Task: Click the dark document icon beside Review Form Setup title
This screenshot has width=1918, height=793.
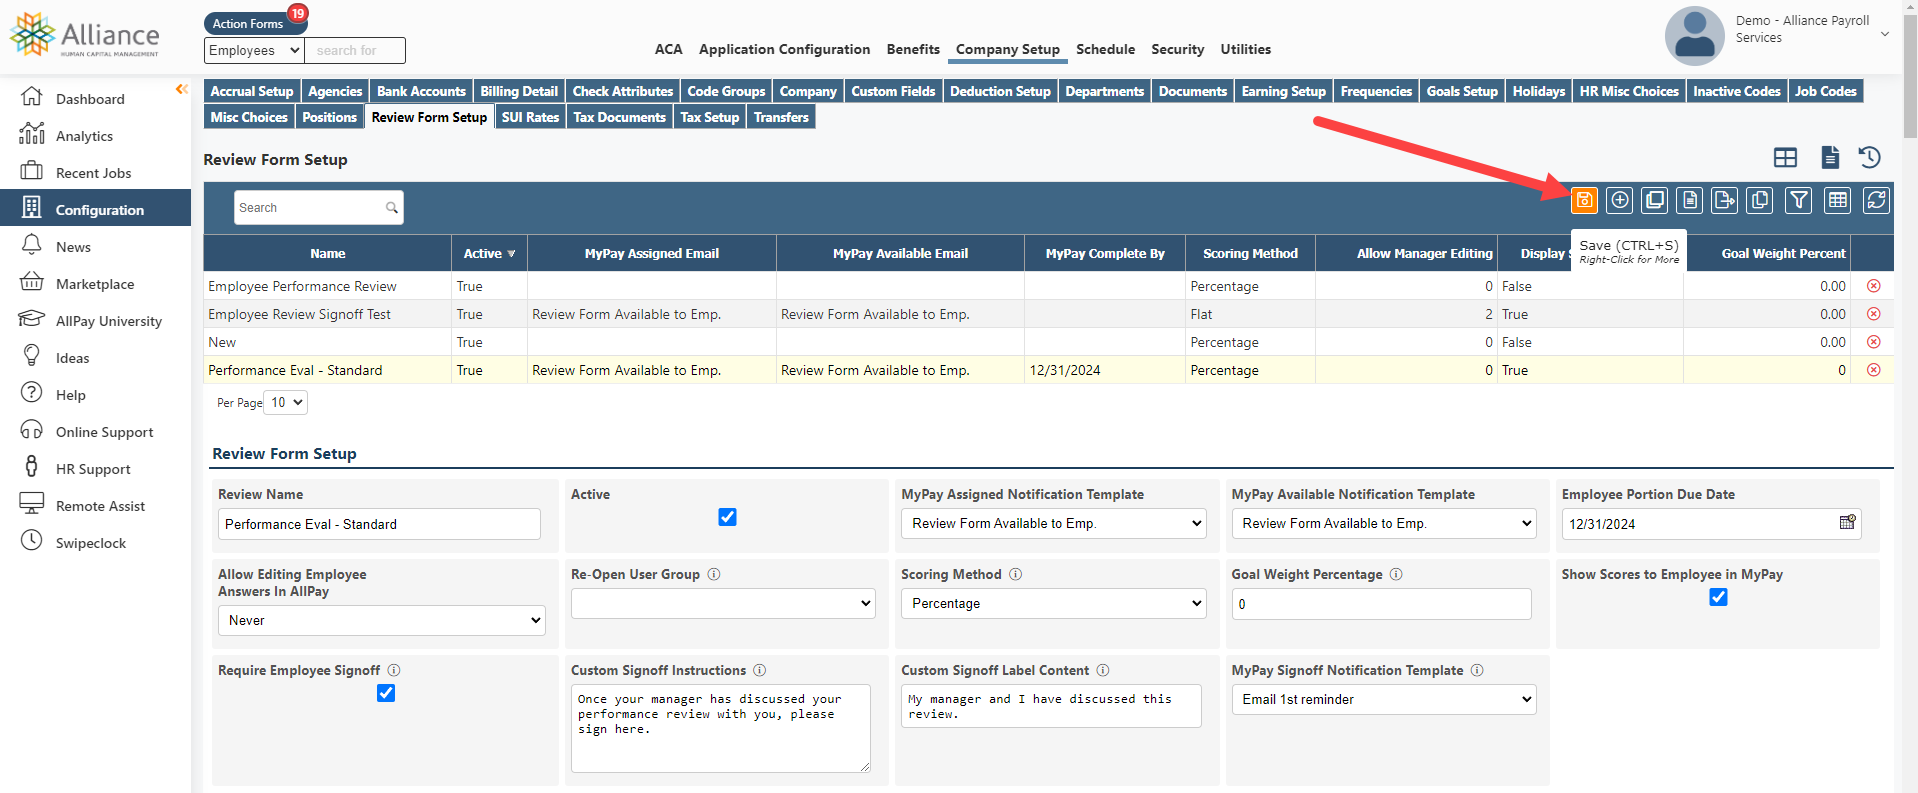Action: pos(1830,157)
